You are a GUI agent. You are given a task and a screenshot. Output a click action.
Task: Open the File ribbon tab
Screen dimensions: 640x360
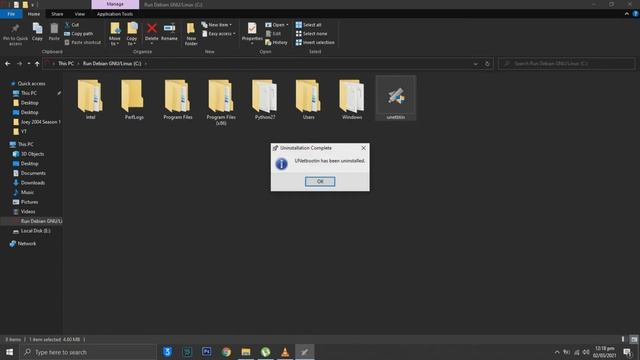tap(11, 14)
